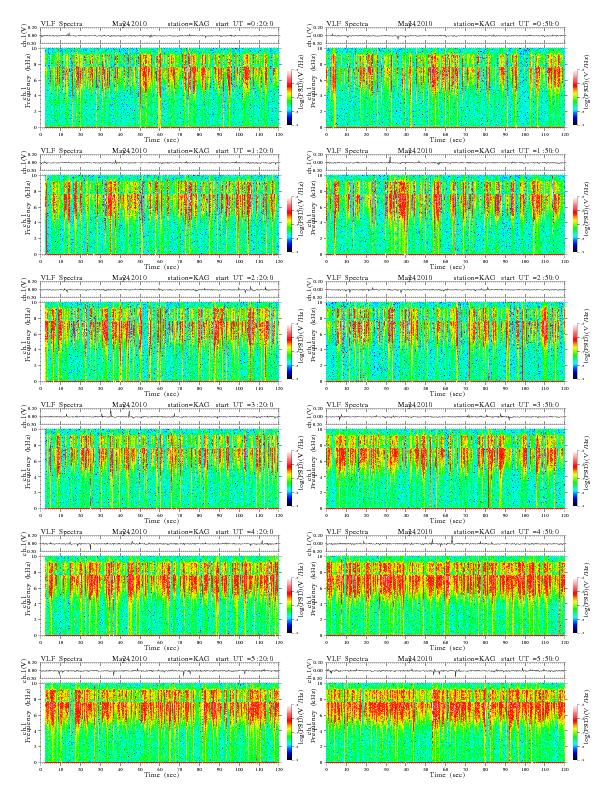Viewport: 612px width, 792px height.
Task: Open the spectrogram for start UT 2:50:0
Action: [x=445, y=342]
